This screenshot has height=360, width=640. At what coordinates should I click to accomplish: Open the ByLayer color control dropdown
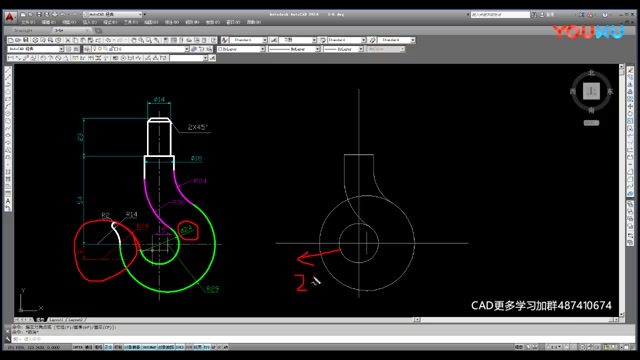point(241,49)
